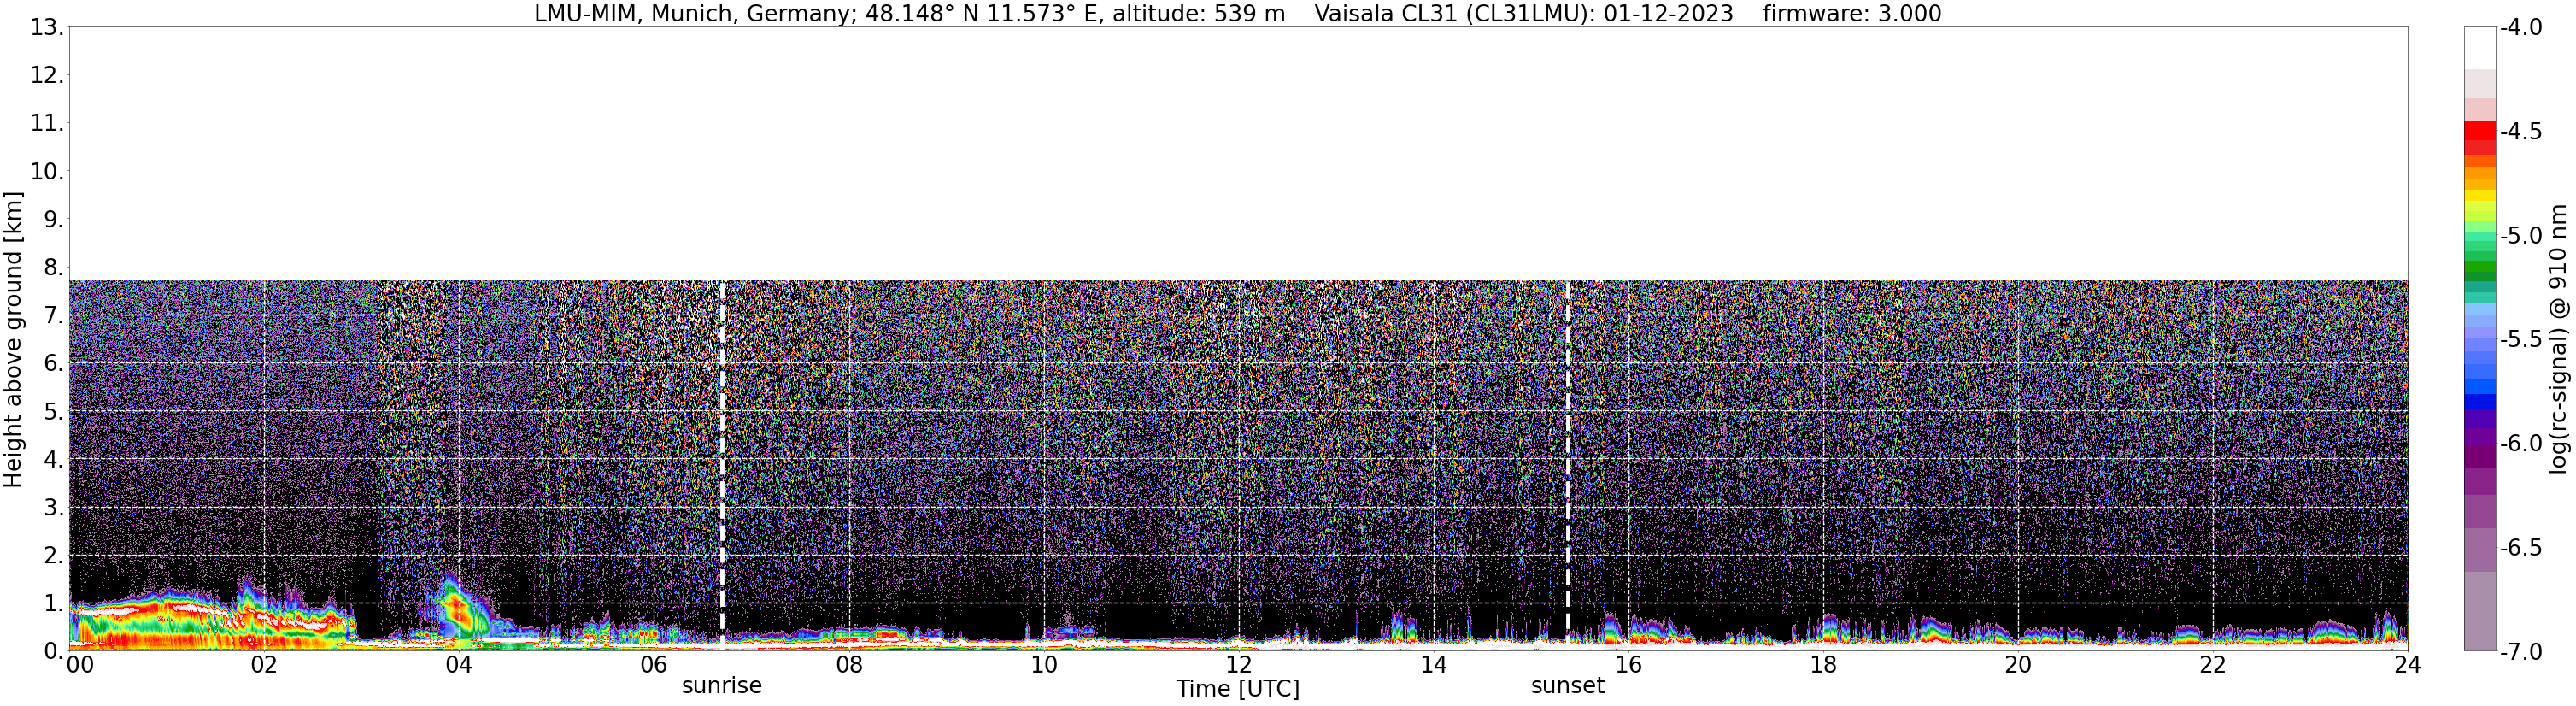Click the time axis tick label '14'
This screenshot has width=2576, height=706.
pos(1433,666)
